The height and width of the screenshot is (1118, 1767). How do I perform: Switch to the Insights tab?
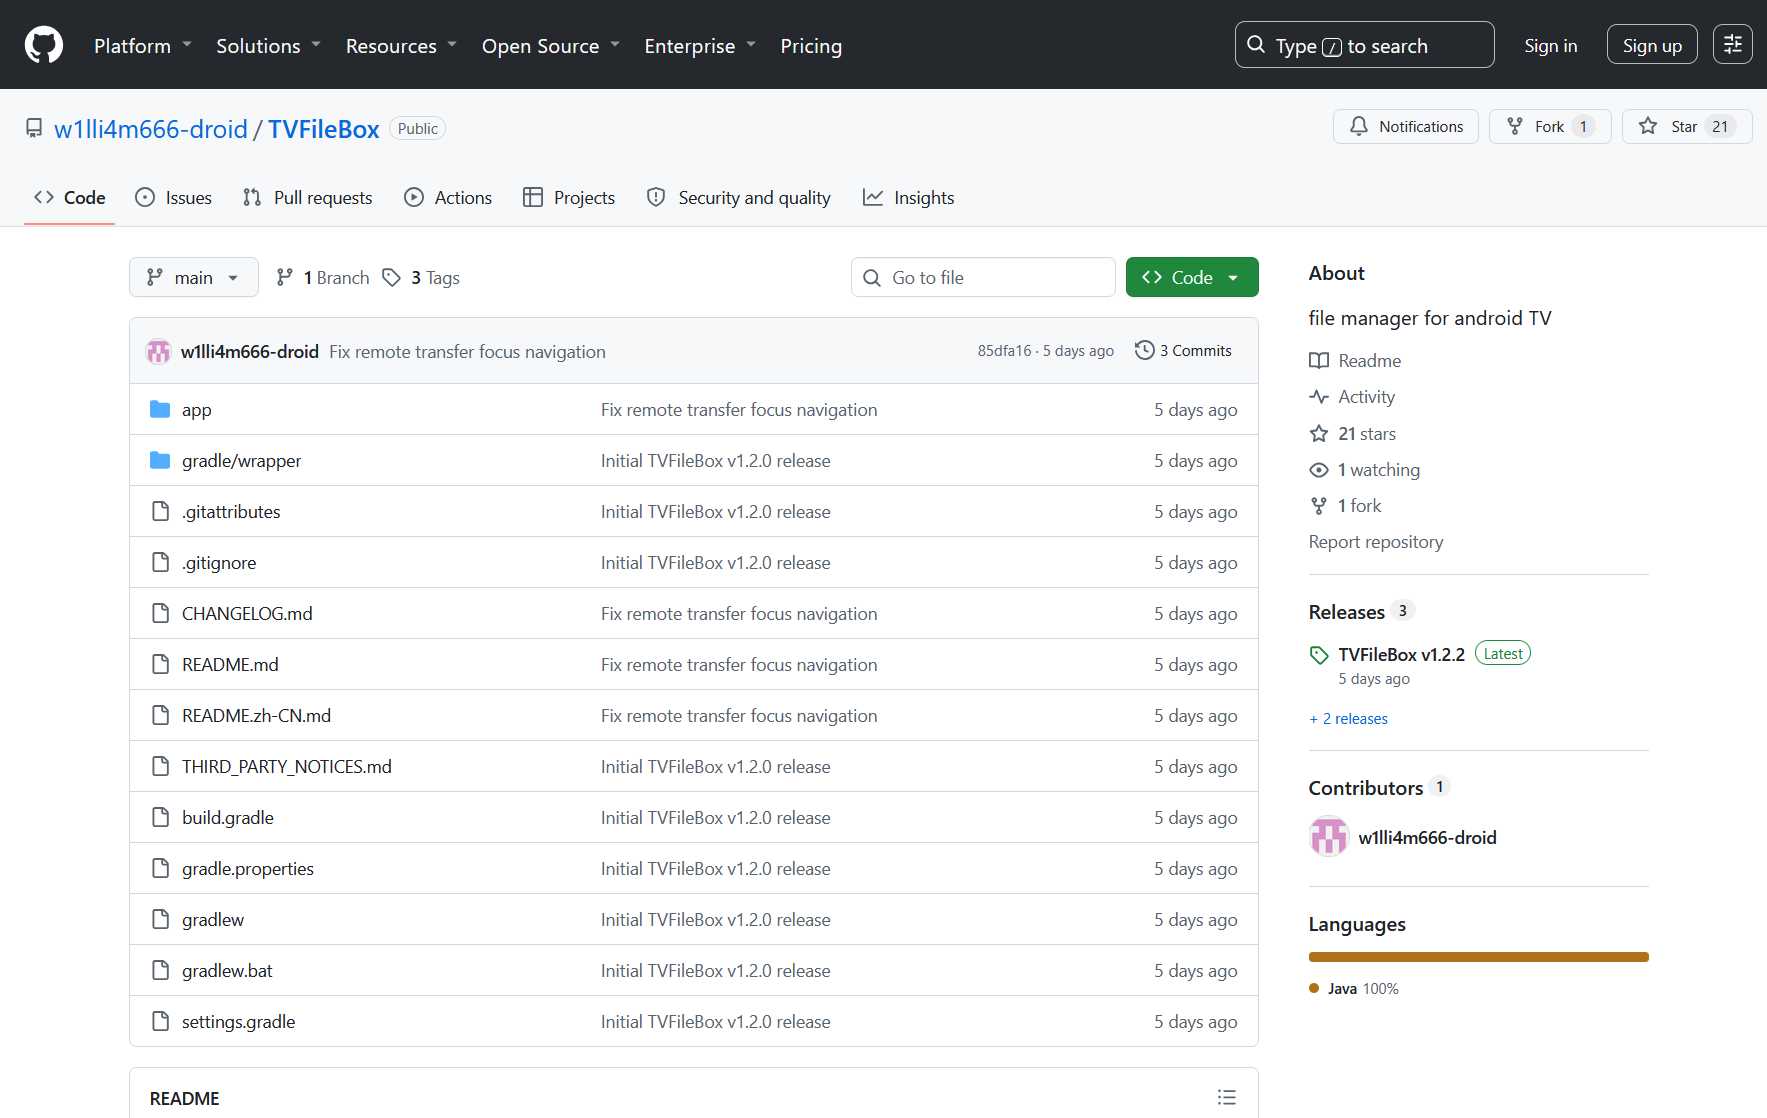point(909,197)
